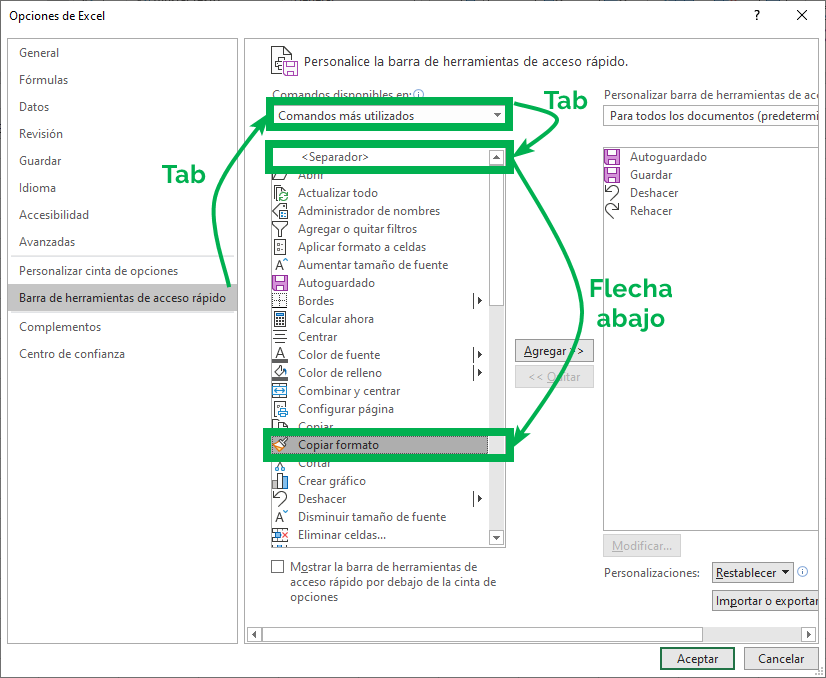
Task: Click the purple Autoguardado icon in commands list
Action: point(280,283)
